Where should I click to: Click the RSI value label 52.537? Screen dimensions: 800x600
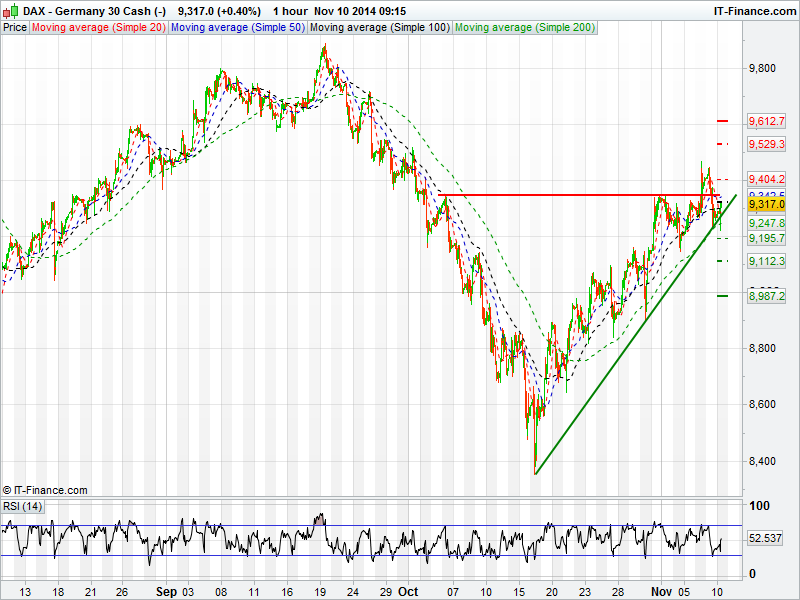766,538
